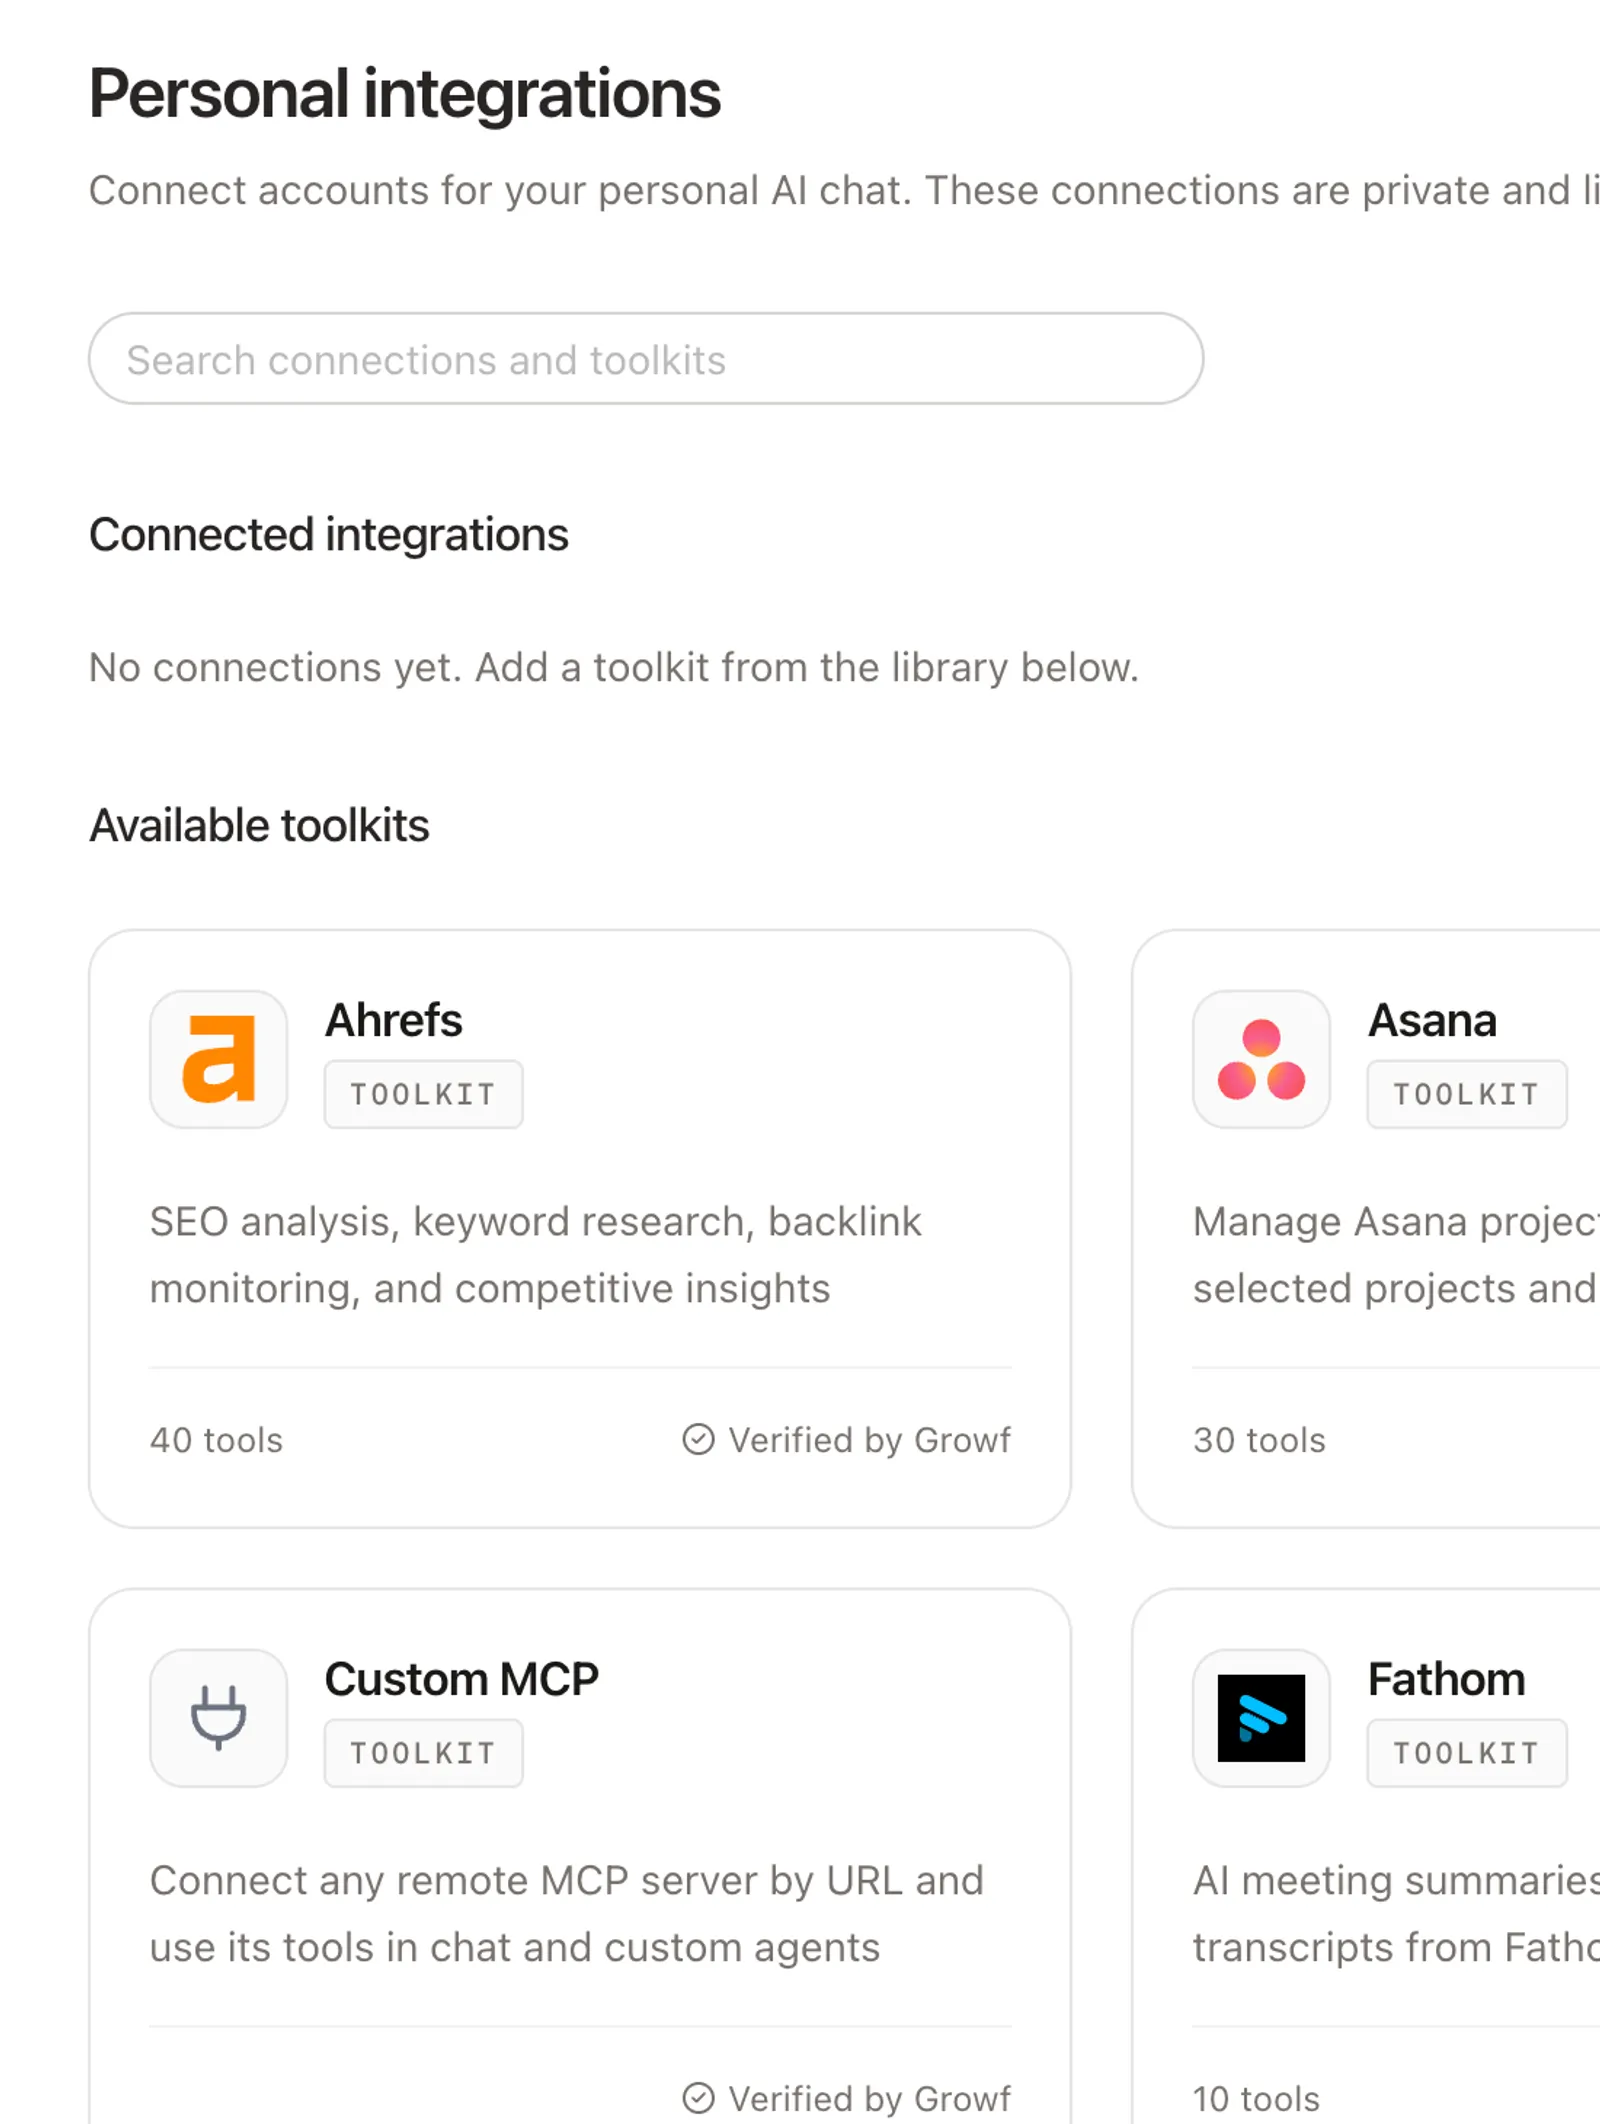Click the Asana three-dot logo icon

point(1261,1059)
